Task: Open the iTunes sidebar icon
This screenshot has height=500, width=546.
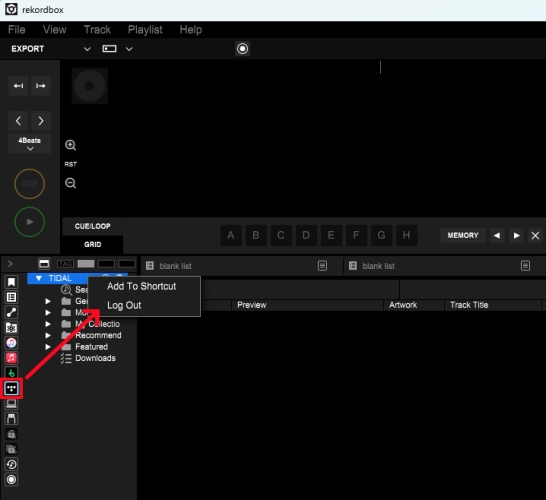Action: pyautogui.click(x=11, y=343)
